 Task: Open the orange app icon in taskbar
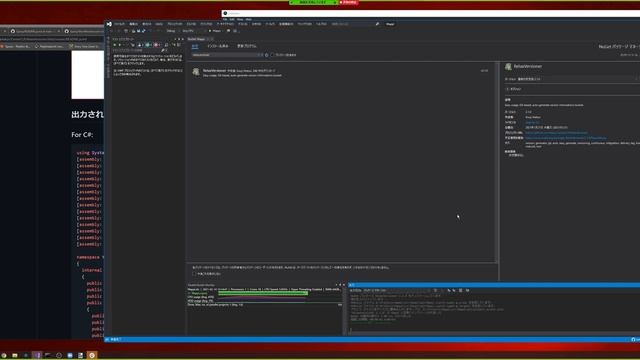pos(92,355)
